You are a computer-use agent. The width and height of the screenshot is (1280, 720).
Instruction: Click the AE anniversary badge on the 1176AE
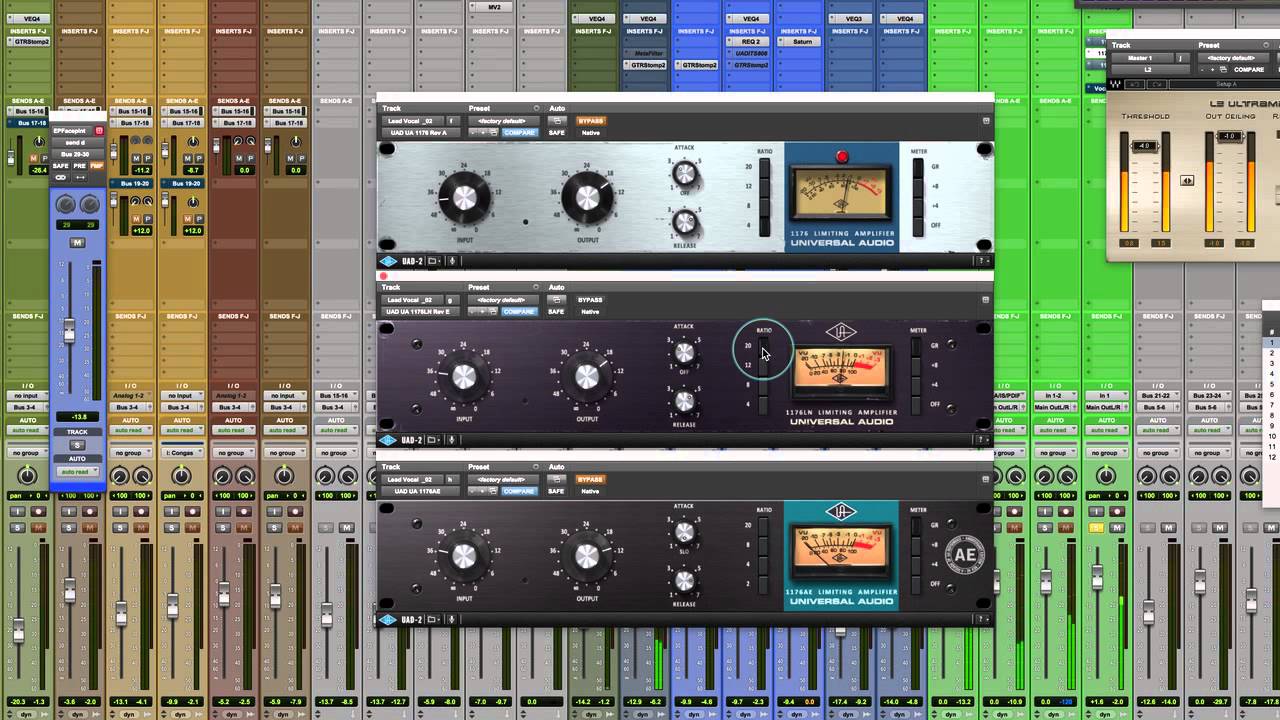click(x=966, y=555)
